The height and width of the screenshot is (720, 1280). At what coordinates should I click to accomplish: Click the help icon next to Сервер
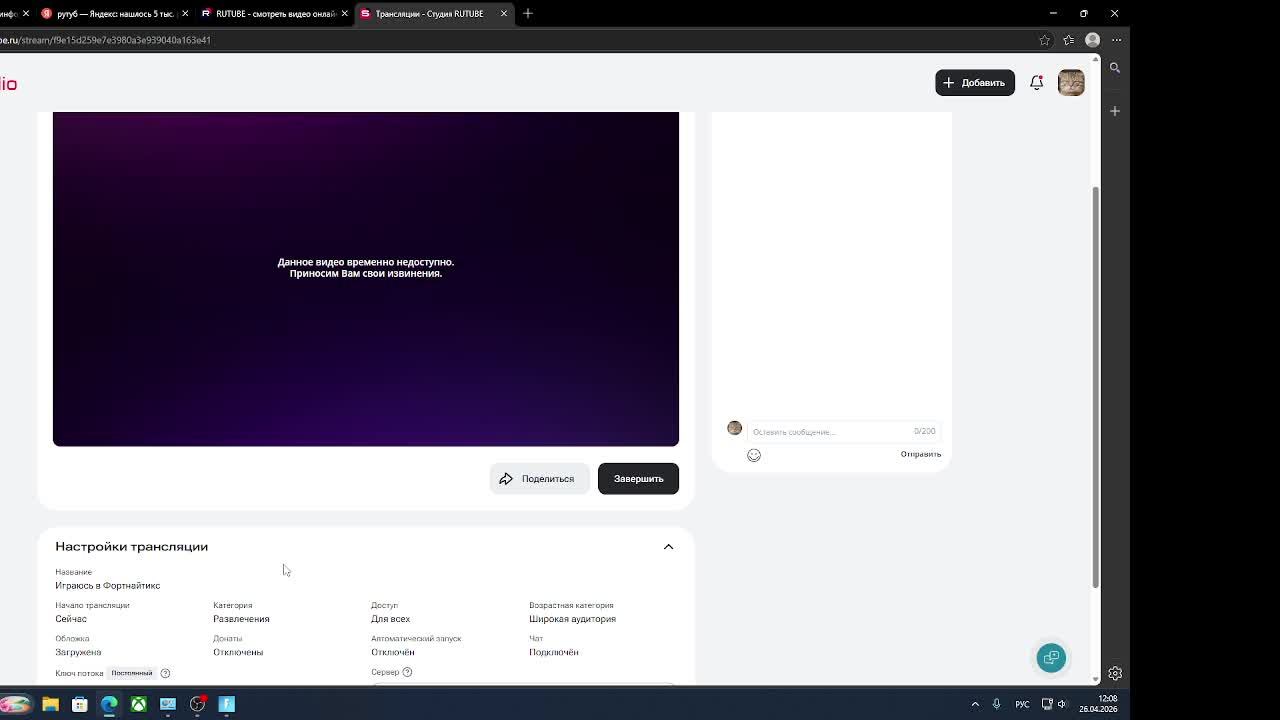coord(407,672)
